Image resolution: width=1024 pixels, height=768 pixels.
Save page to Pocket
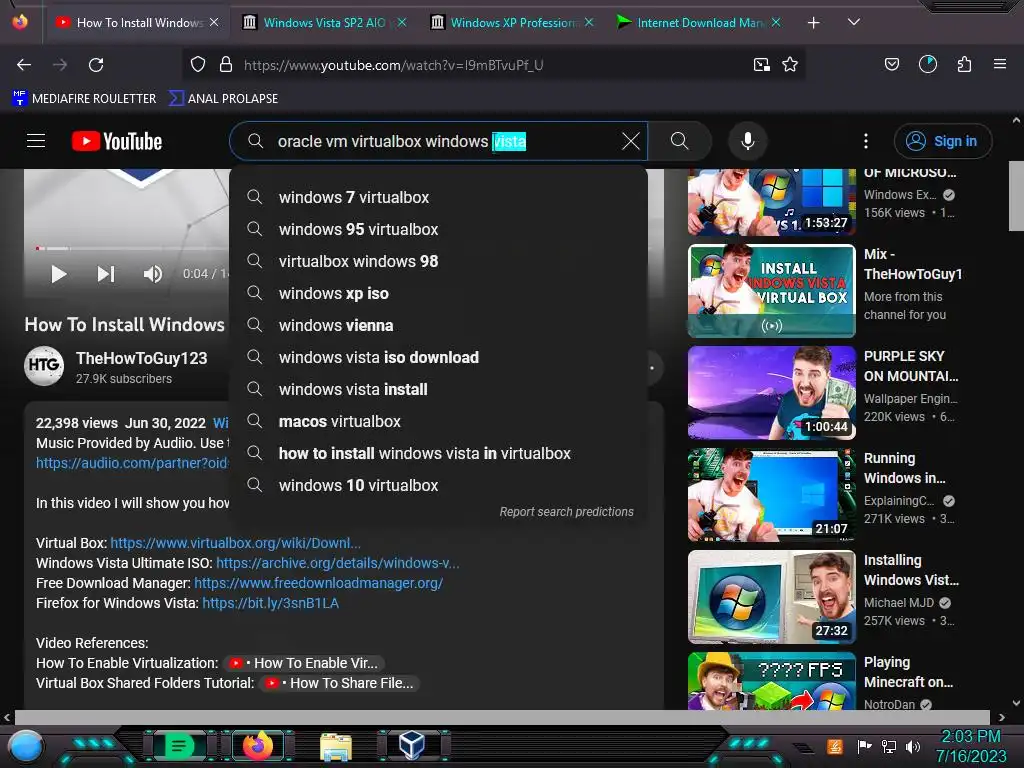891,64
